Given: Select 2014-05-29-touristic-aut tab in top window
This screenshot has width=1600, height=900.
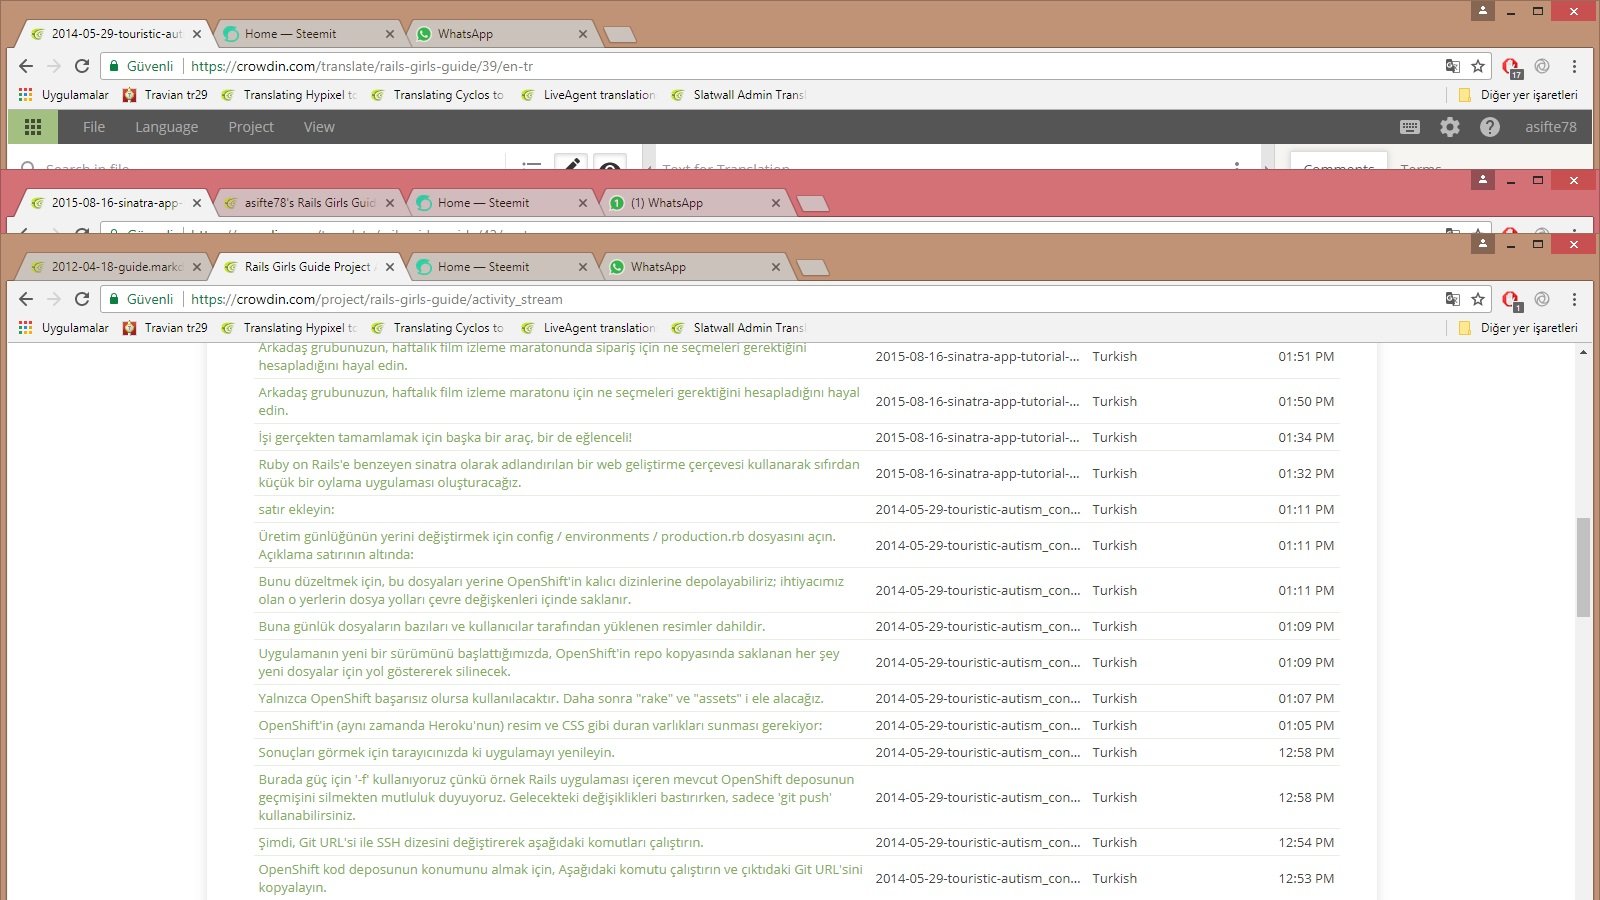Looking at the screenshot, I should point(116,34).
